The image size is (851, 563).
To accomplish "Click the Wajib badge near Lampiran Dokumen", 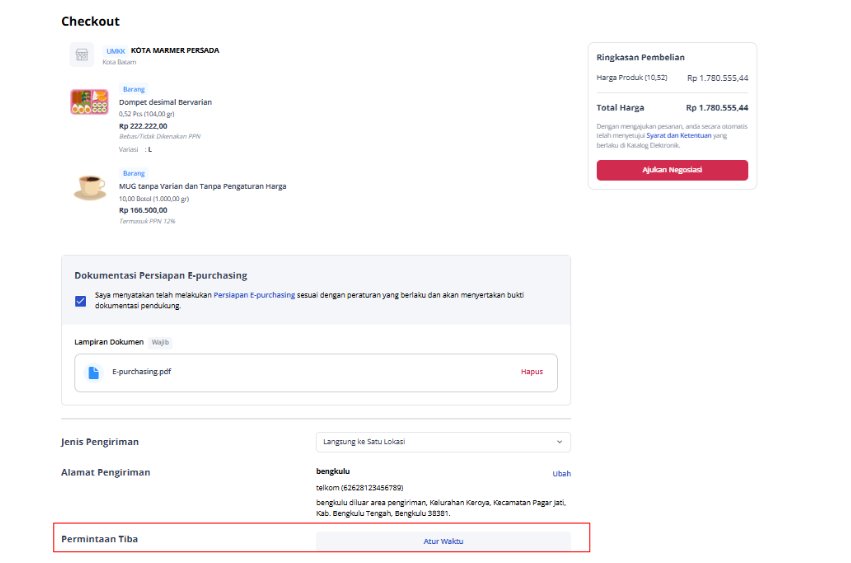I will pyautogui.click(x=160, y=342).
